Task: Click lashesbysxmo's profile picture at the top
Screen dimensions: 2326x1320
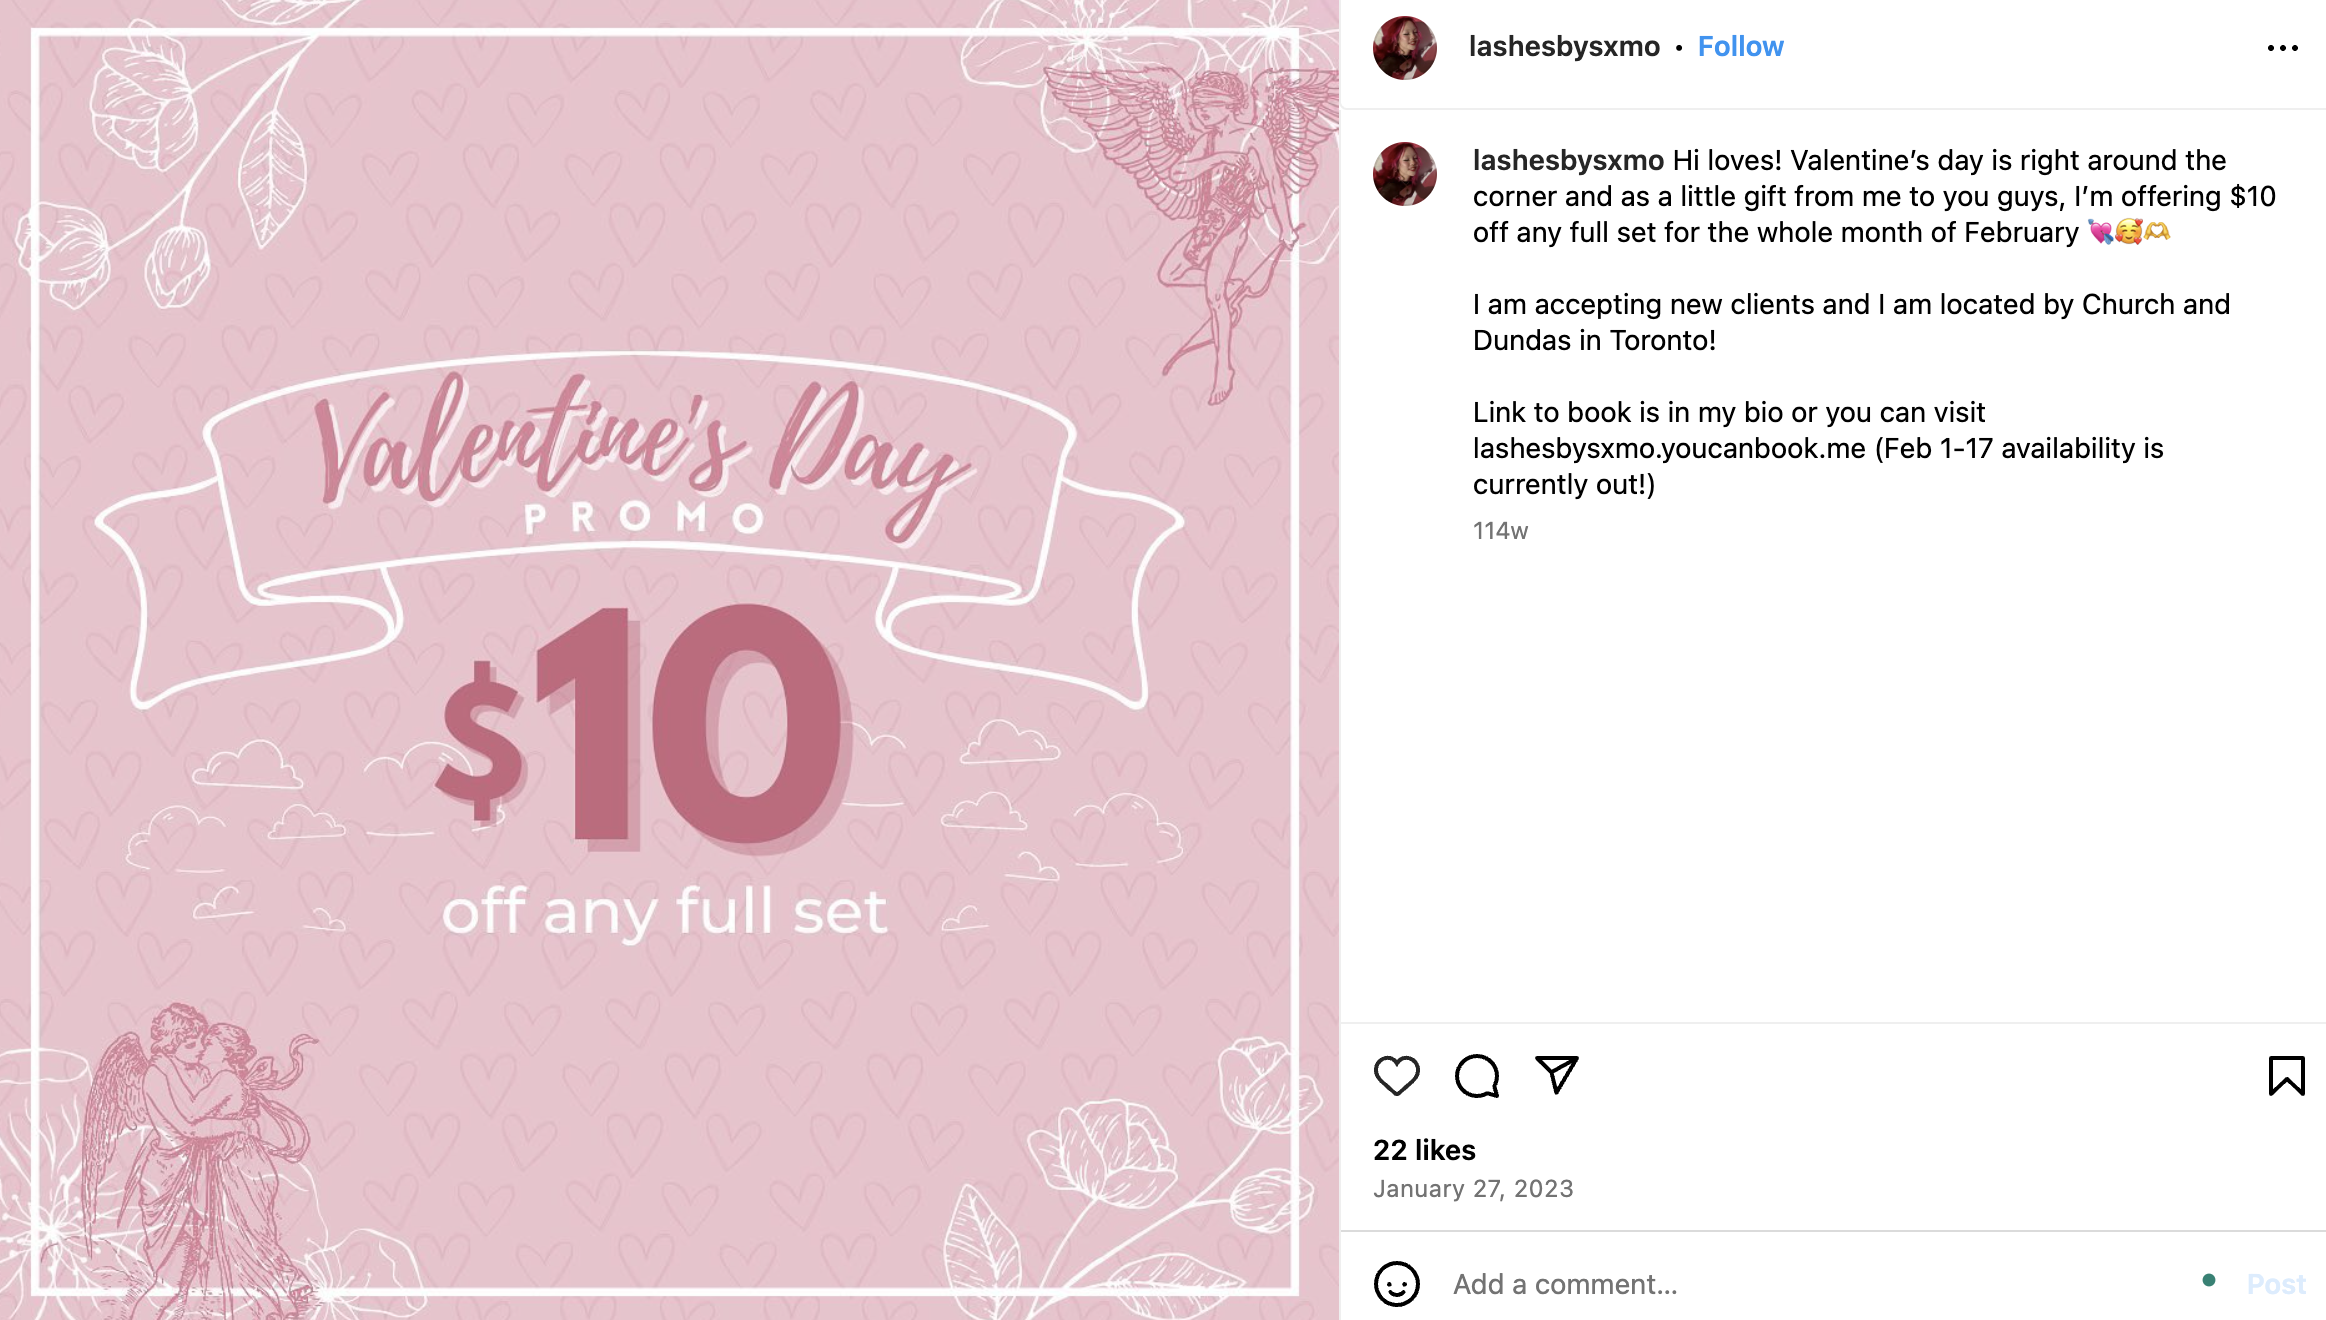Action: tap(1404, 46)
